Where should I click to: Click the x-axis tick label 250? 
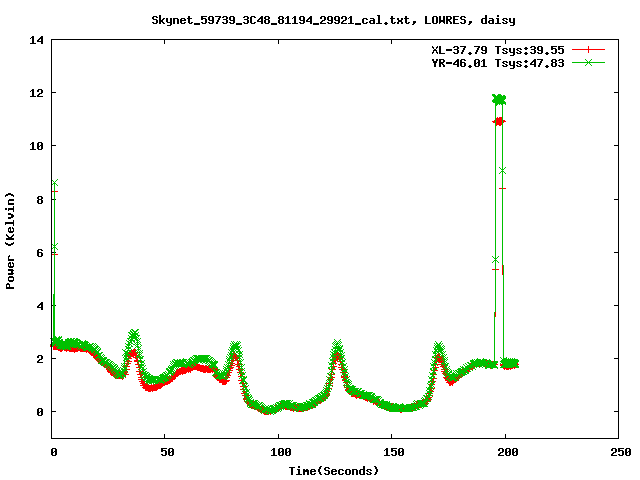[x=620, y=452]
